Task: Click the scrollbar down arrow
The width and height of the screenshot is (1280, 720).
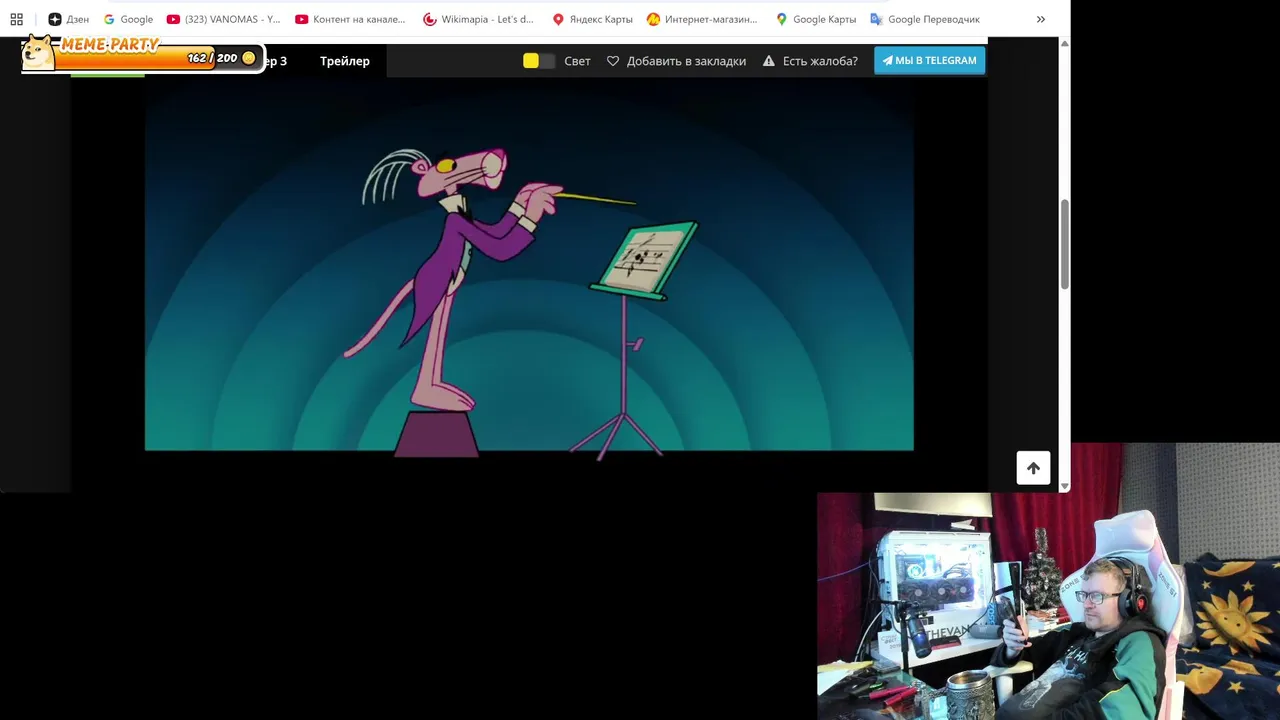Action: point(1064,485)
